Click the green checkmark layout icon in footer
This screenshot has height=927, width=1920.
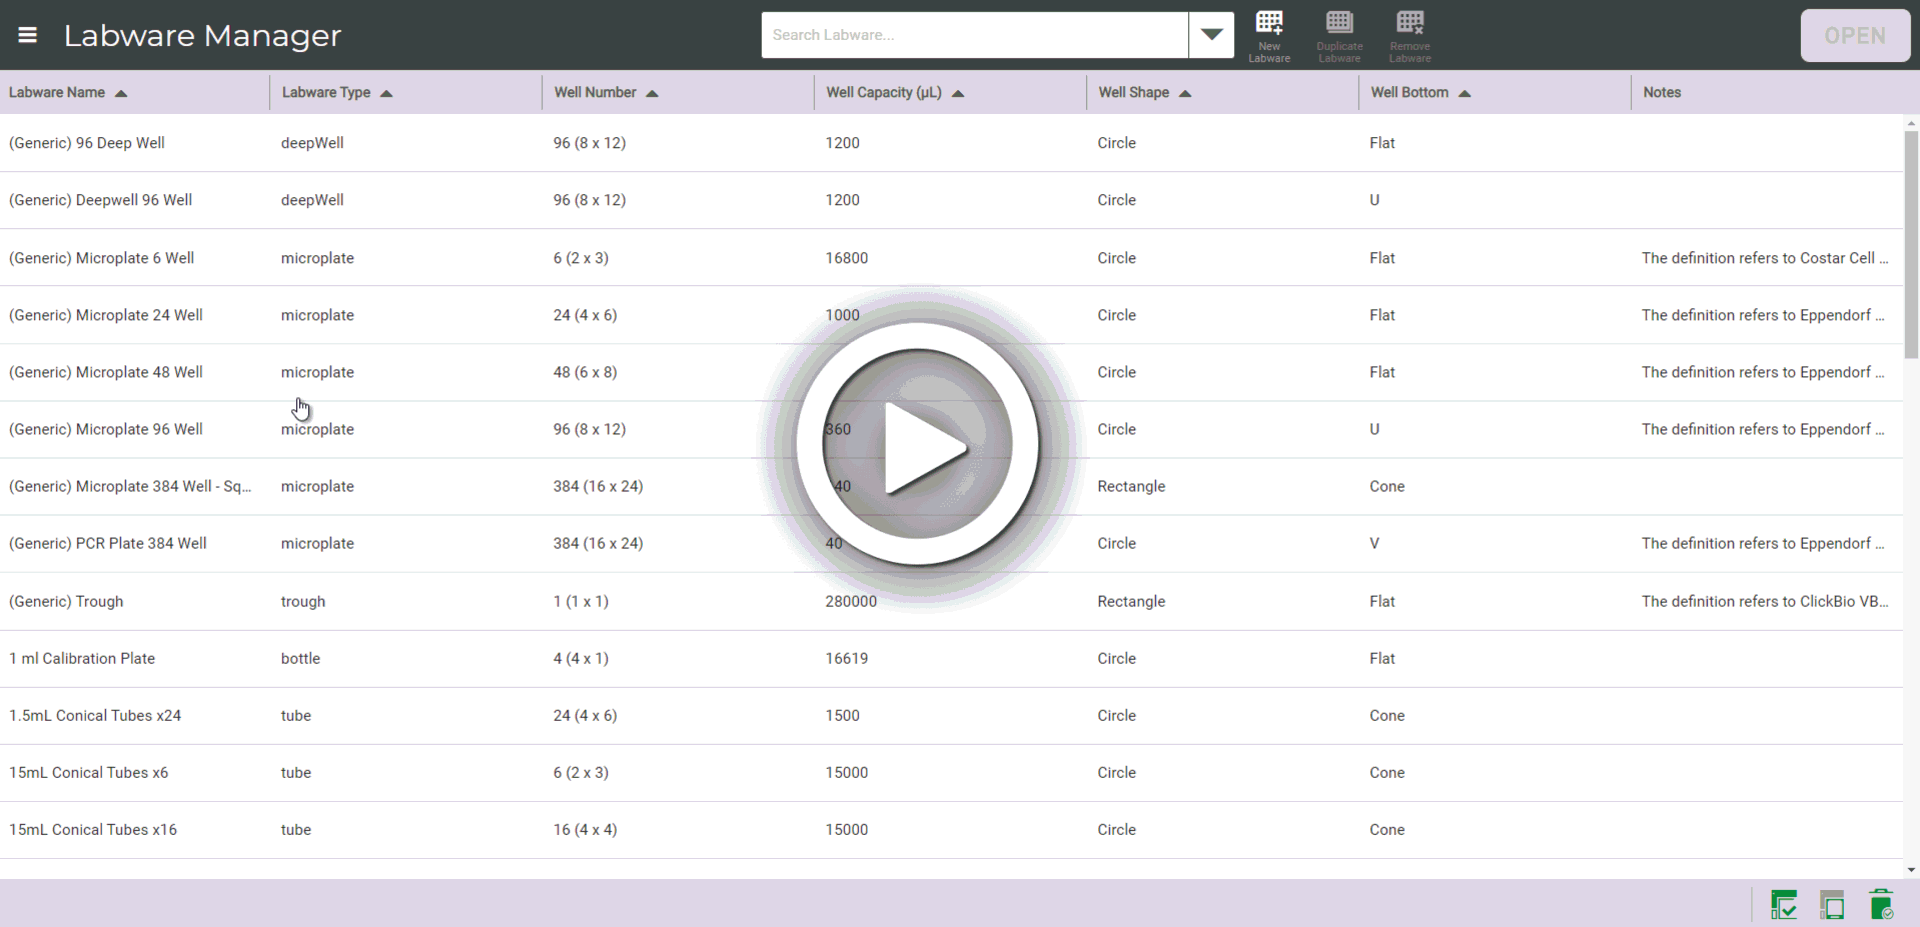pyautogui.click(x=1783, y=905)
